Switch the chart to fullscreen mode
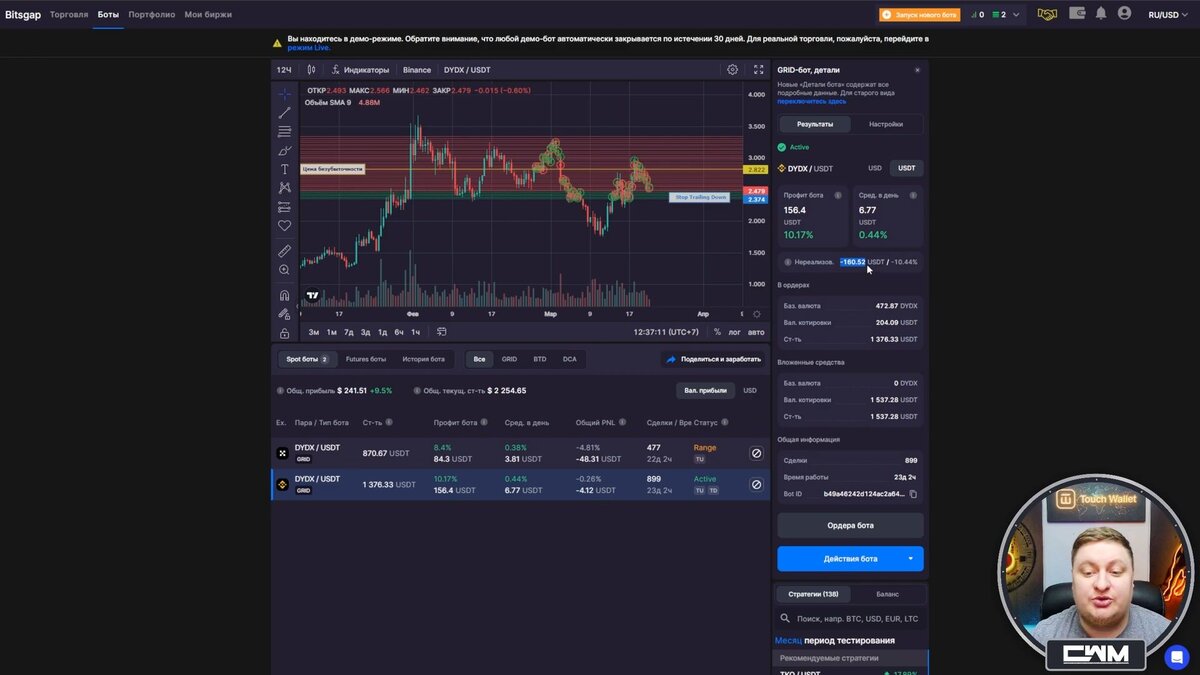The image size is (1200, 675). tap(758, 70)
